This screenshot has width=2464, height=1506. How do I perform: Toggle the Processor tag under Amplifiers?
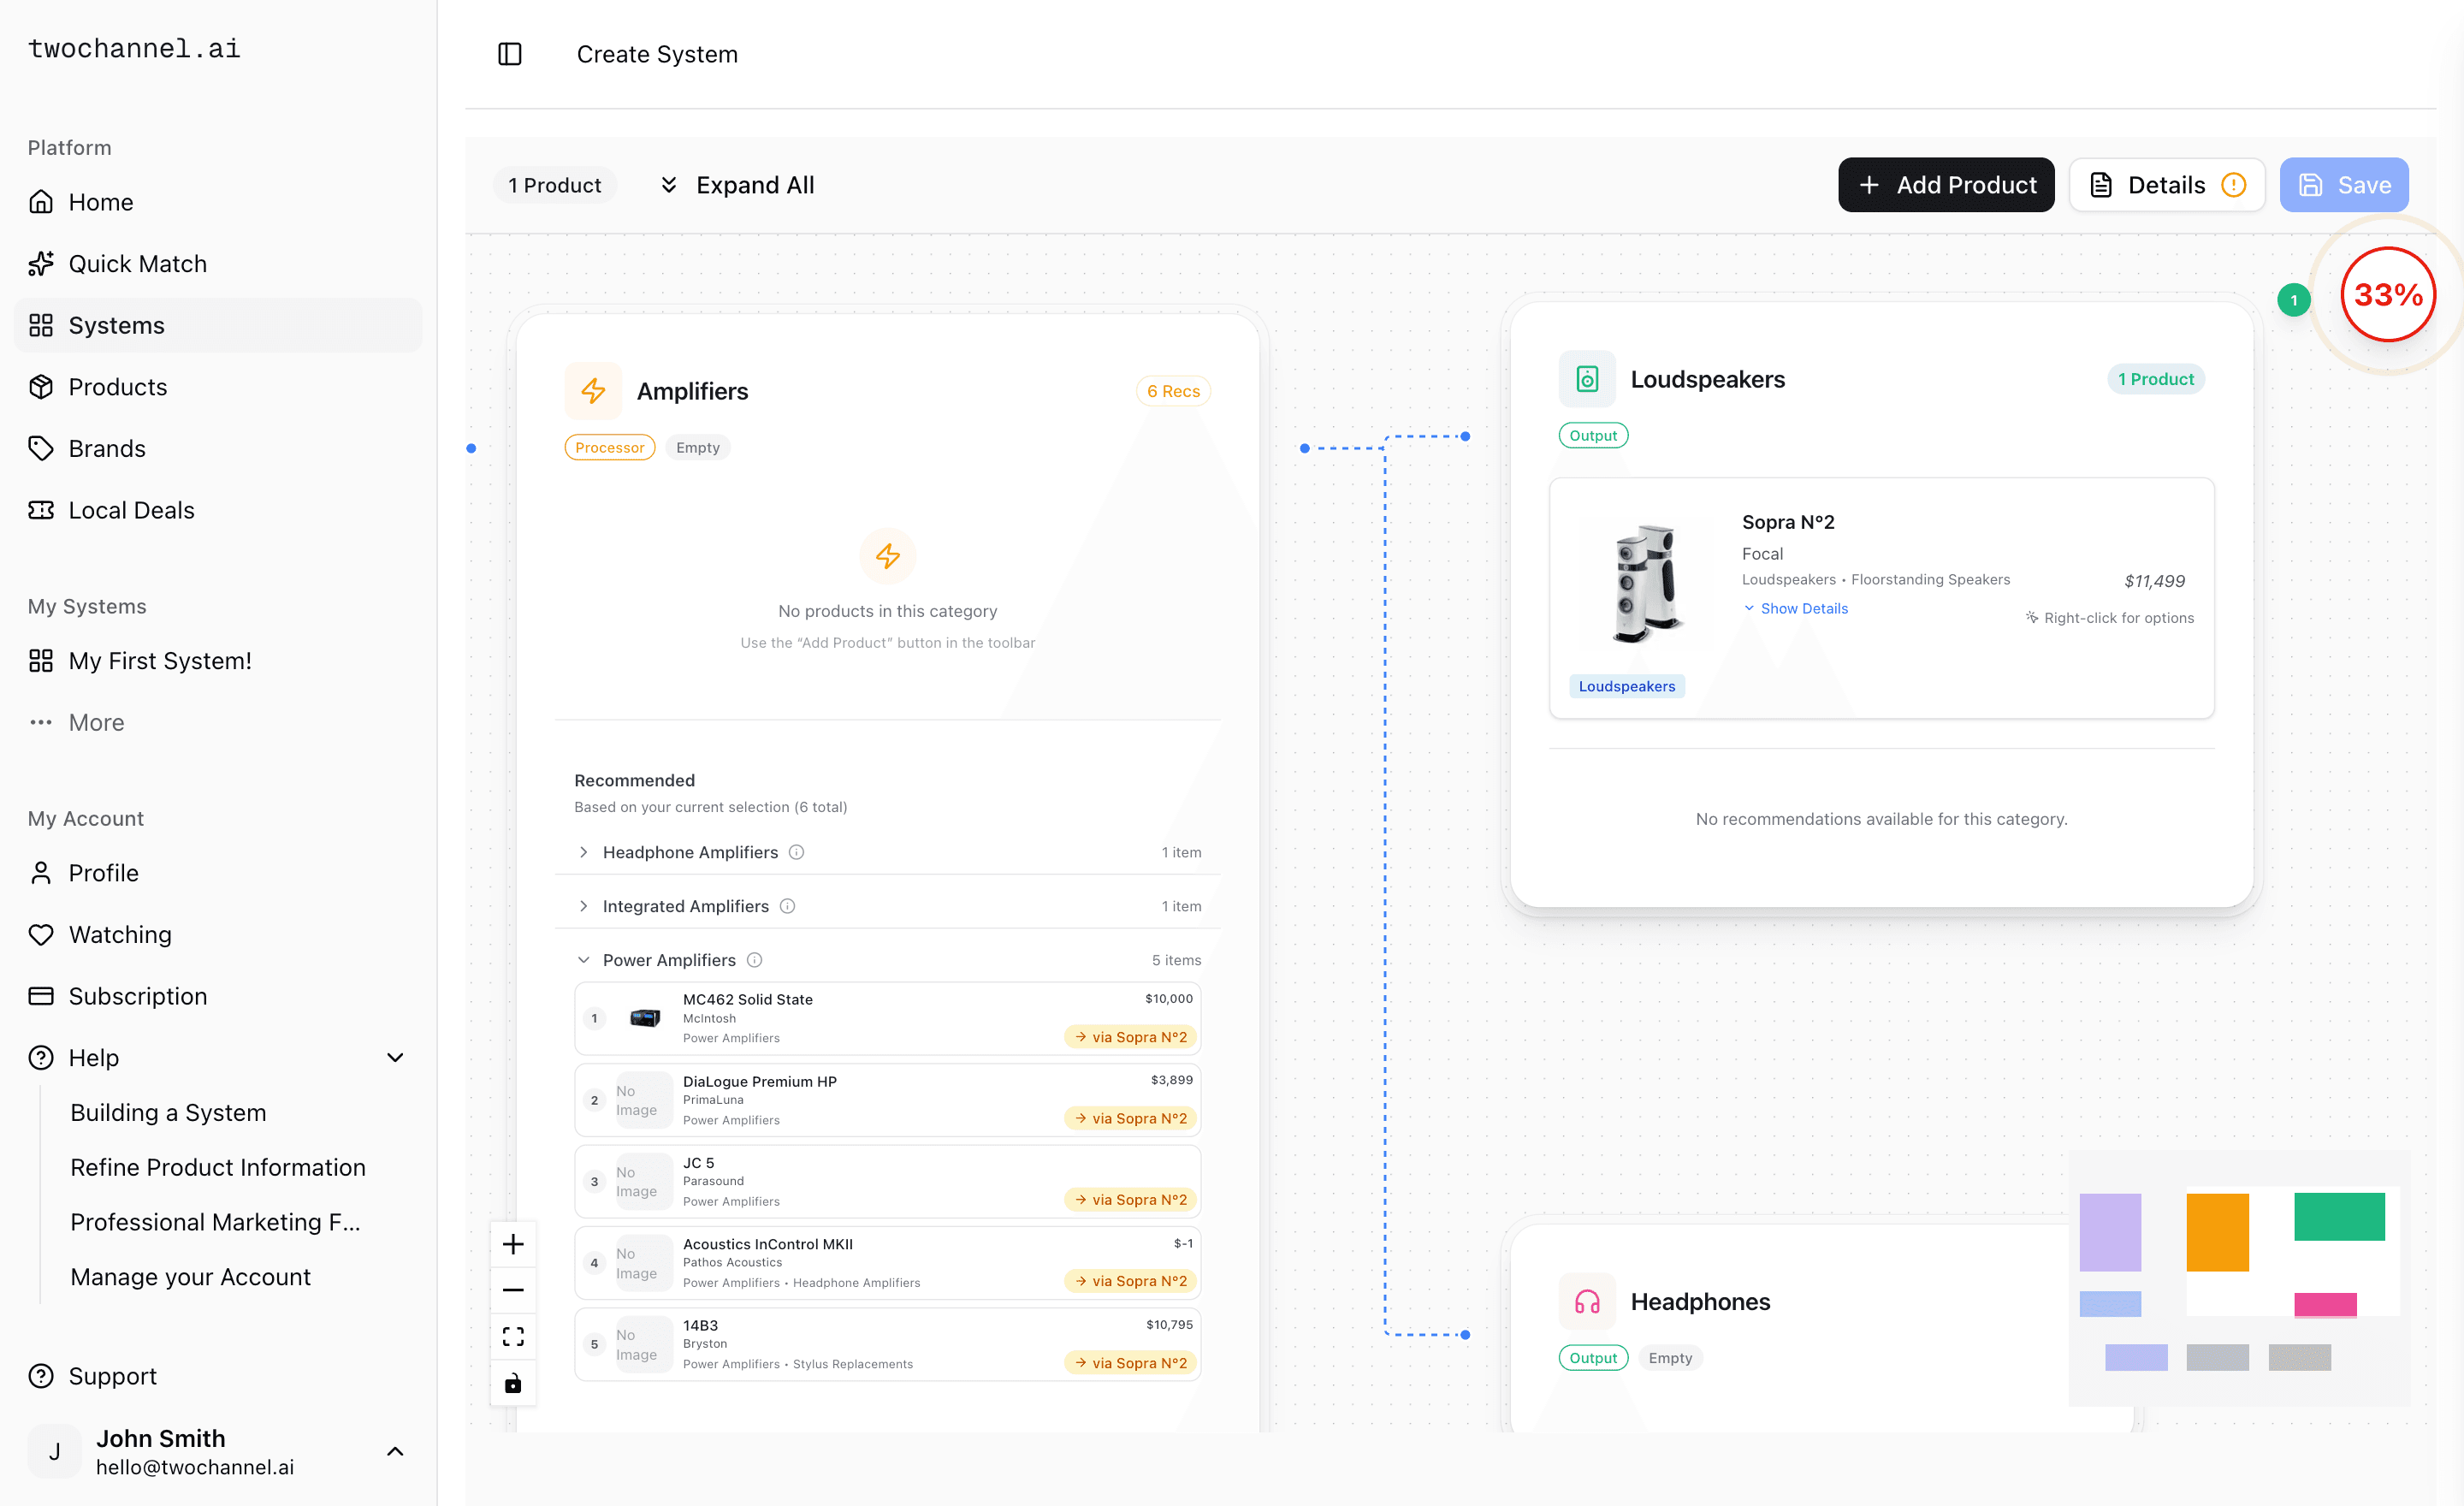pos(609,447)
